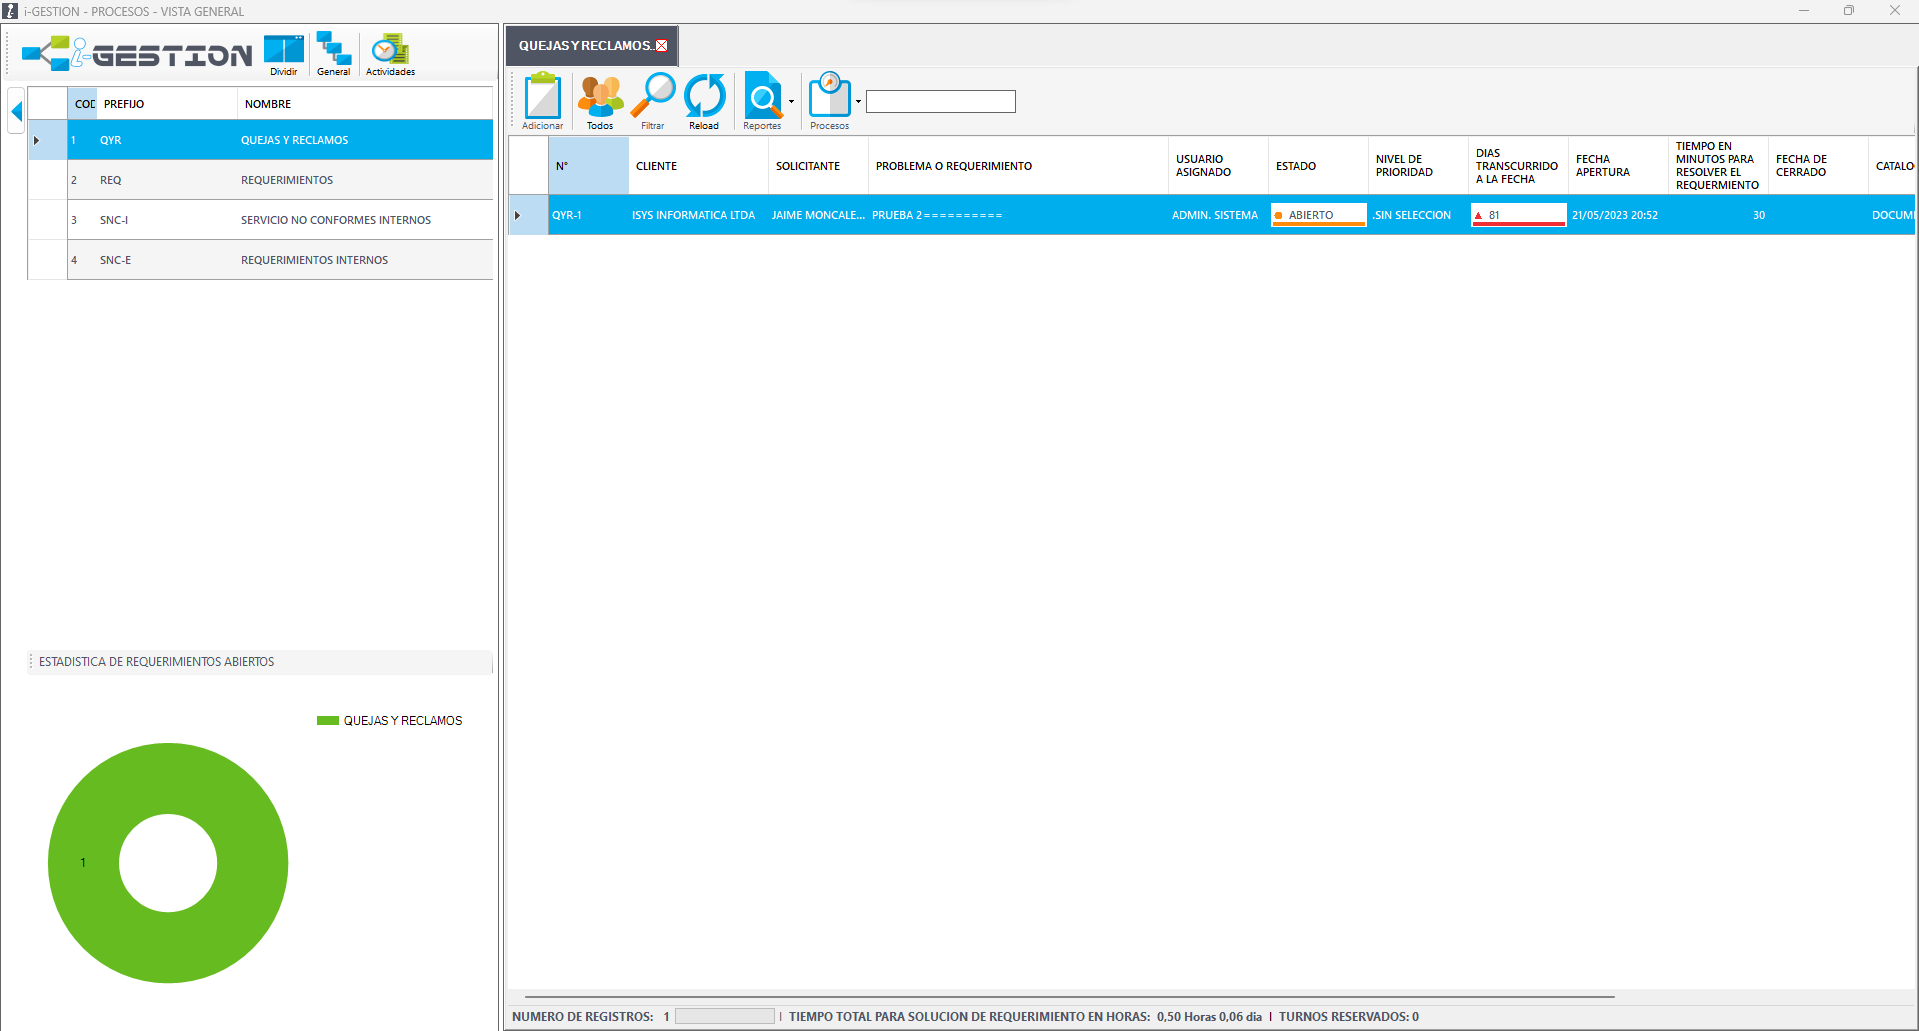
Task: Click the toolbar search text field
Action: pos(940,101)
